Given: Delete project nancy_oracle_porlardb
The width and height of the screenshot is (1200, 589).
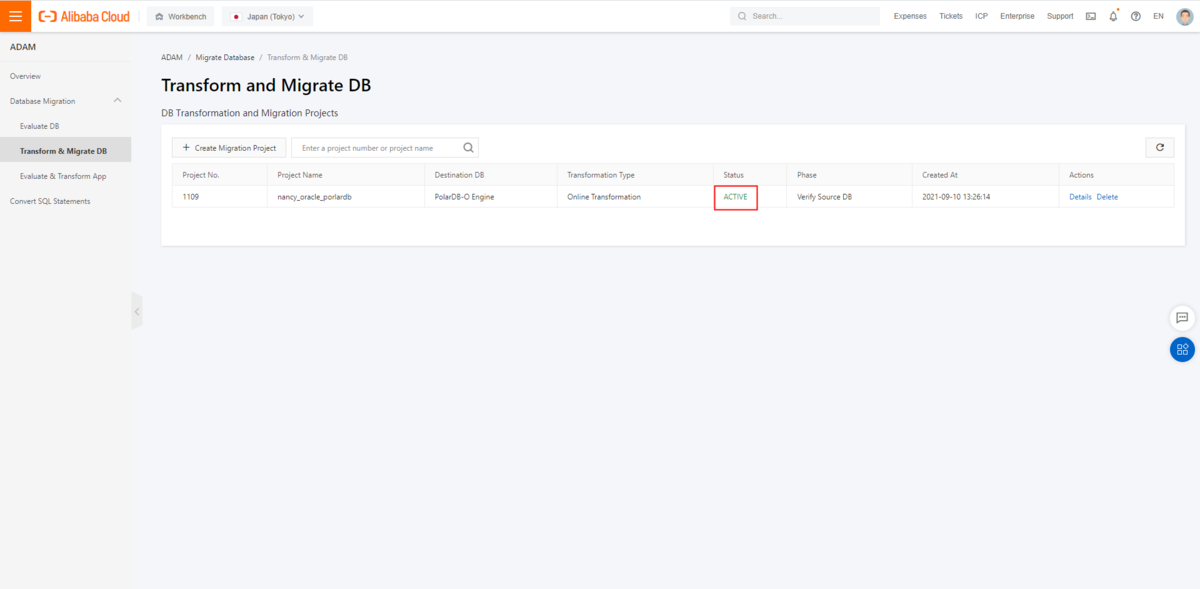Looking at the screenshot, I should click(x=1107, y=197).
